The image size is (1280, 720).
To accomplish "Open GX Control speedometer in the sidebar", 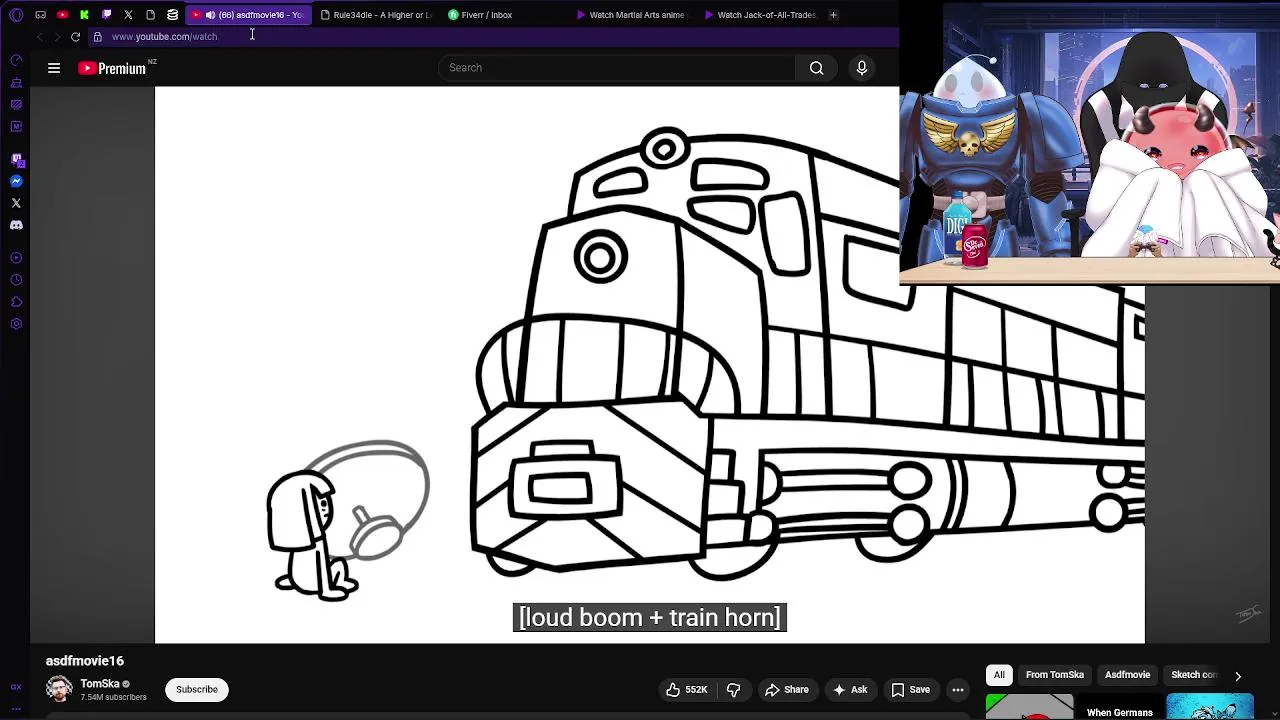I will click(x=16, y=60).
